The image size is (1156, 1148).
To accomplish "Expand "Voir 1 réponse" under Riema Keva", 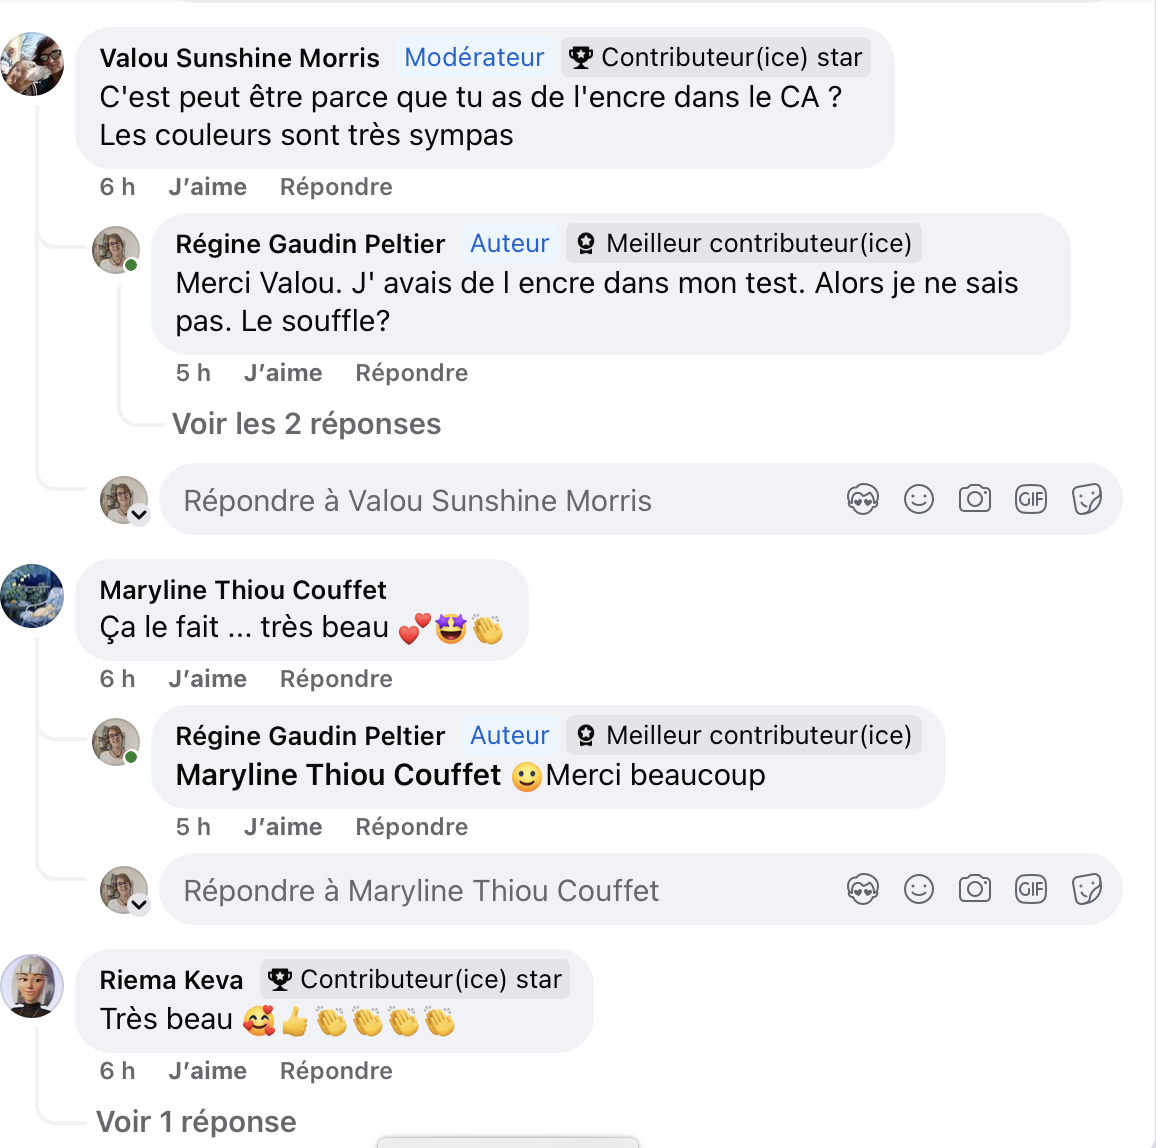I will [196, 1122].
